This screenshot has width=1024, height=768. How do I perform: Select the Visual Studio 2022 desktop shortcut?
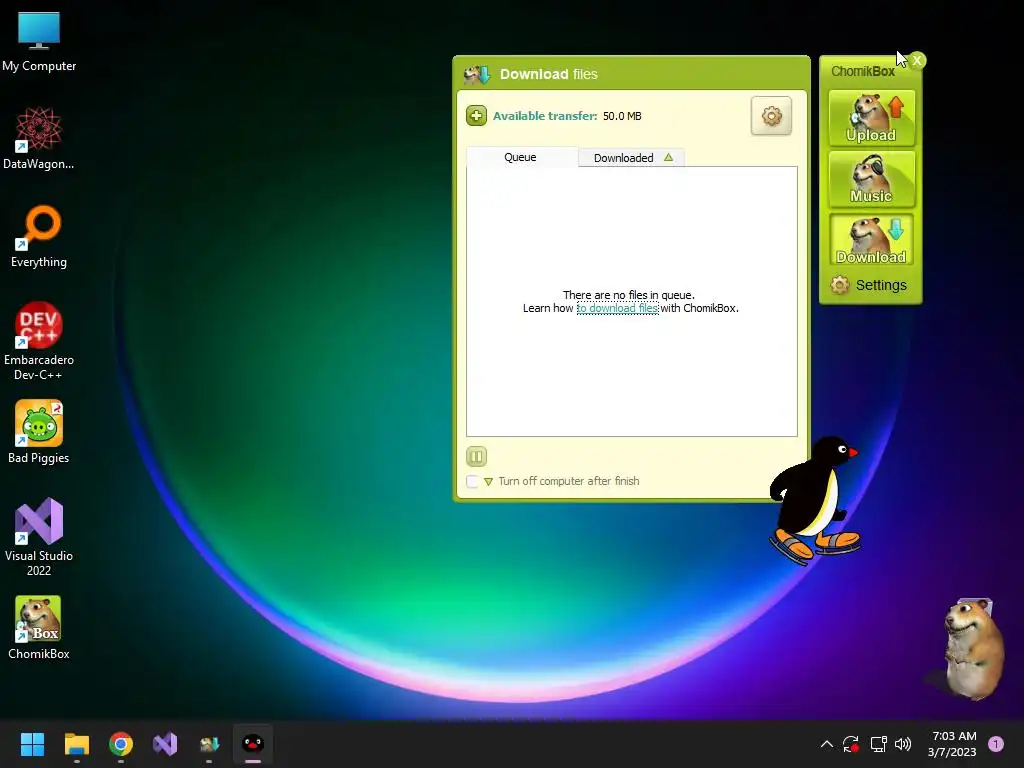click(x=39, y=537)
